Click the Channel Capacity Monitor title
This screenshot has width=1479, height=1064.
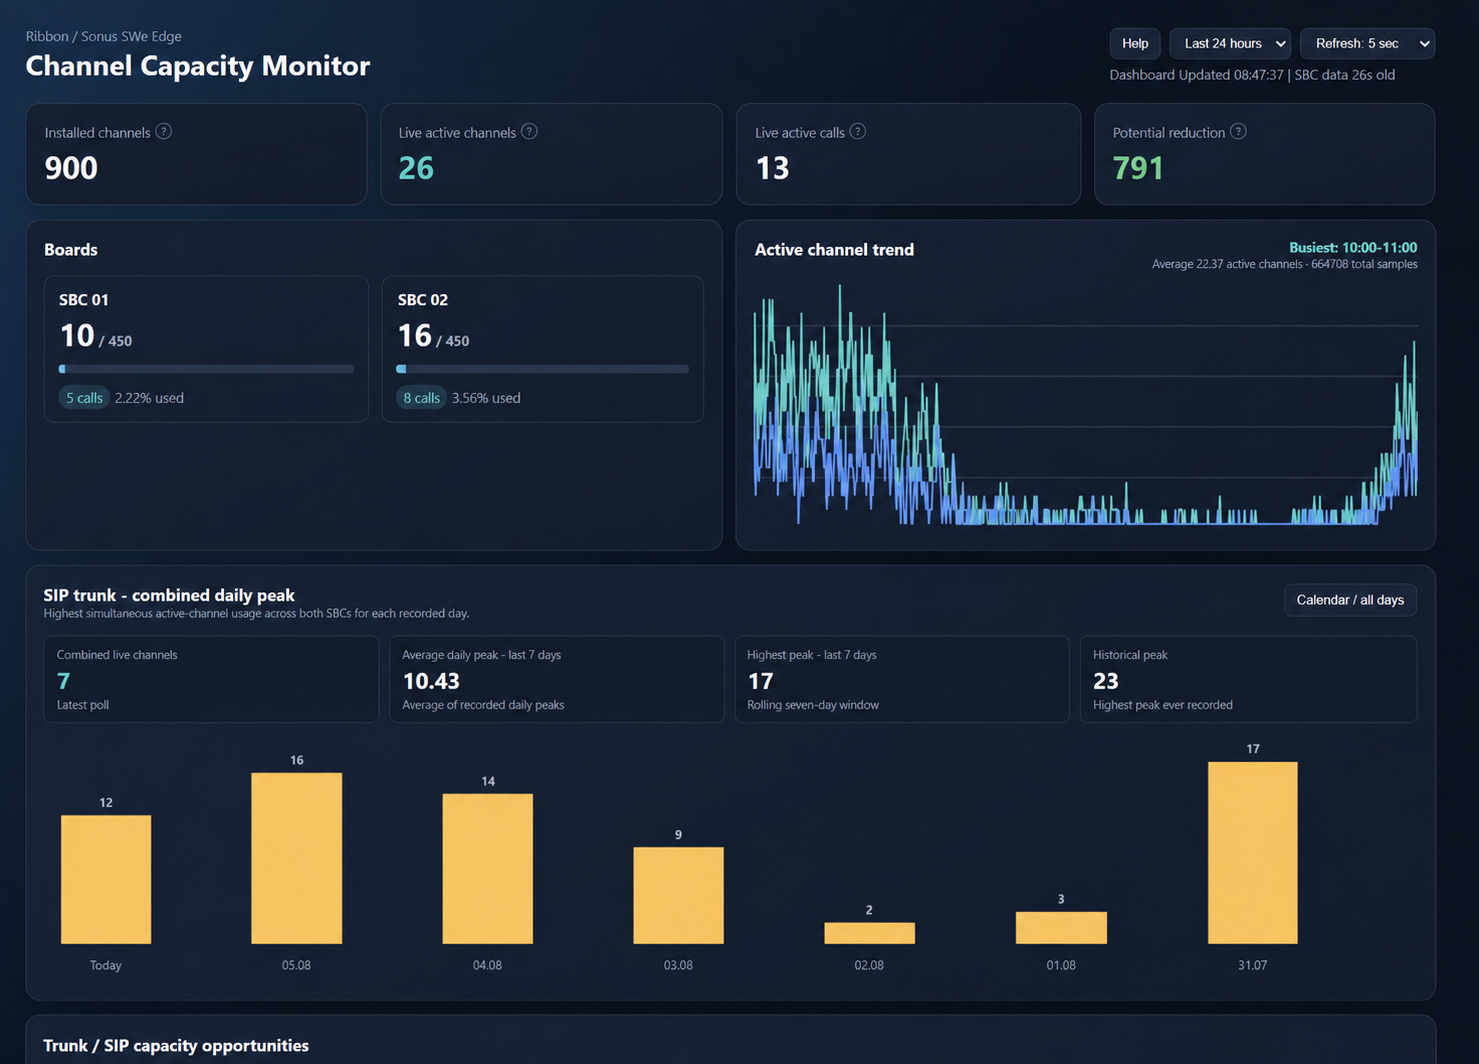click(198, 66)
